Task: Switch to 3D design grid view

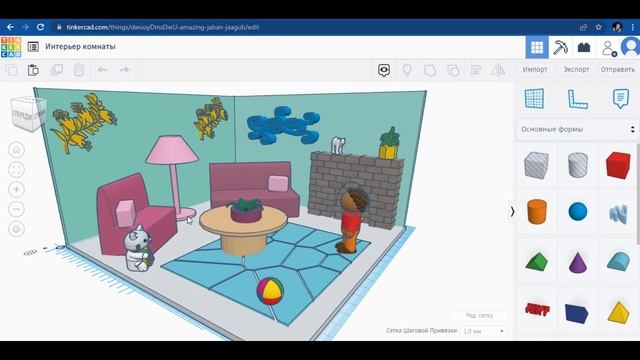Action: point(537,47)
